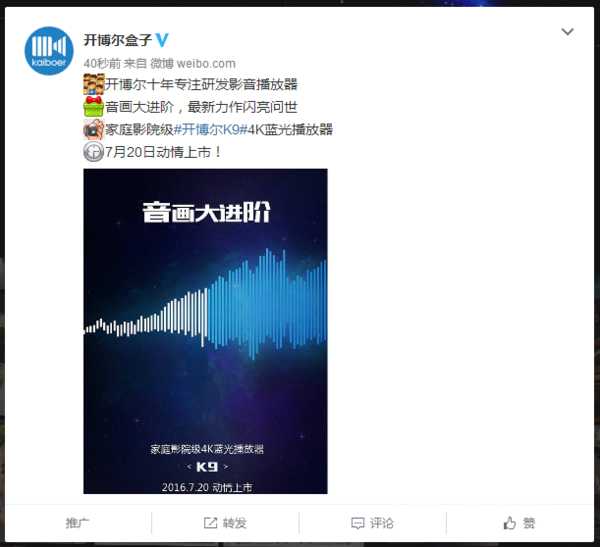Screen dimensions: 600x547
Task: Click the 评论 comment bubble icon
Action: pyautogui.click(x=358, y=523)
